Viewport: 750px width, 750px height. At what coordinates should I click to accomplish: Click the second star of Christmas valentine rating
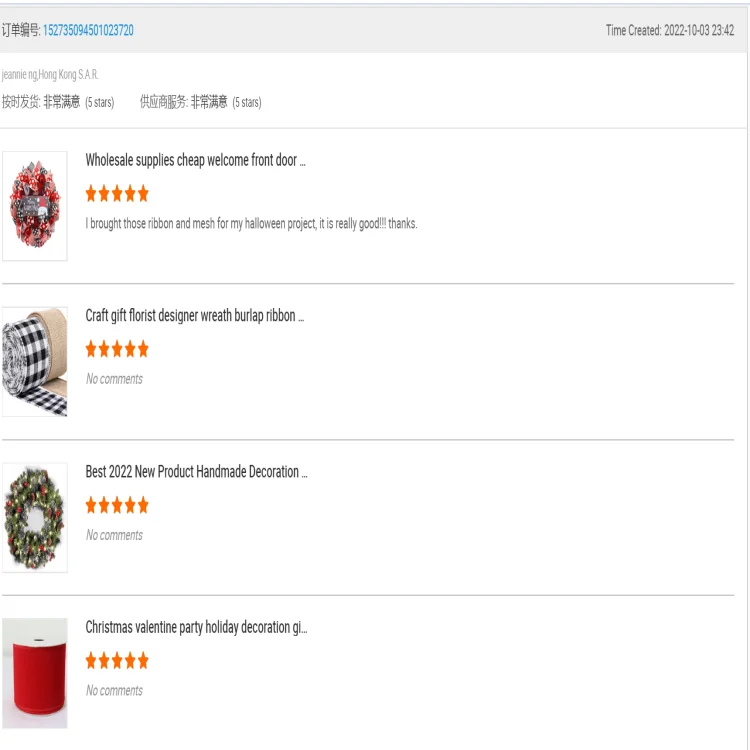click(104, 660)
